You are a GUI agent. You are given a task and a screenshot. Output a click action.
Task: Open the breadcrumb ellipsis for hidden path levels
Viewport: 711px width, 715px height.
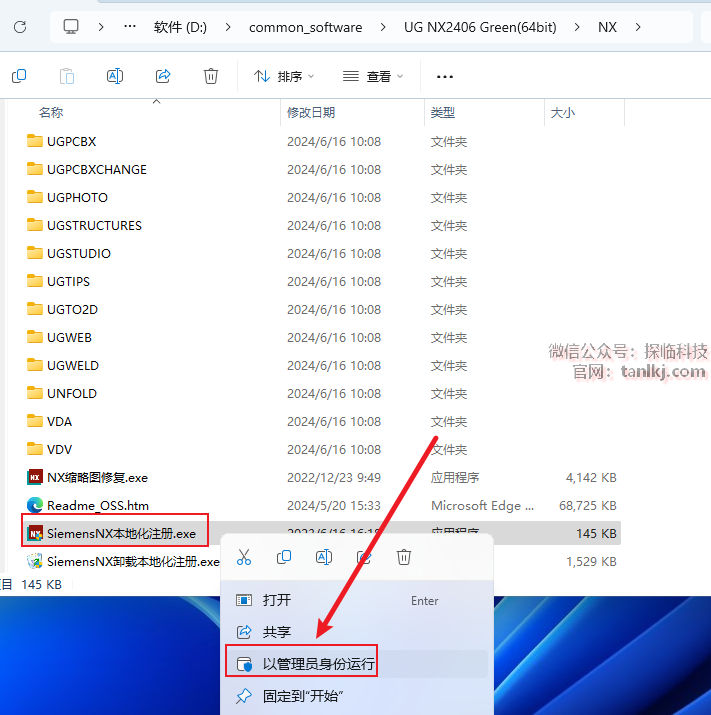[x=130, y=27]
